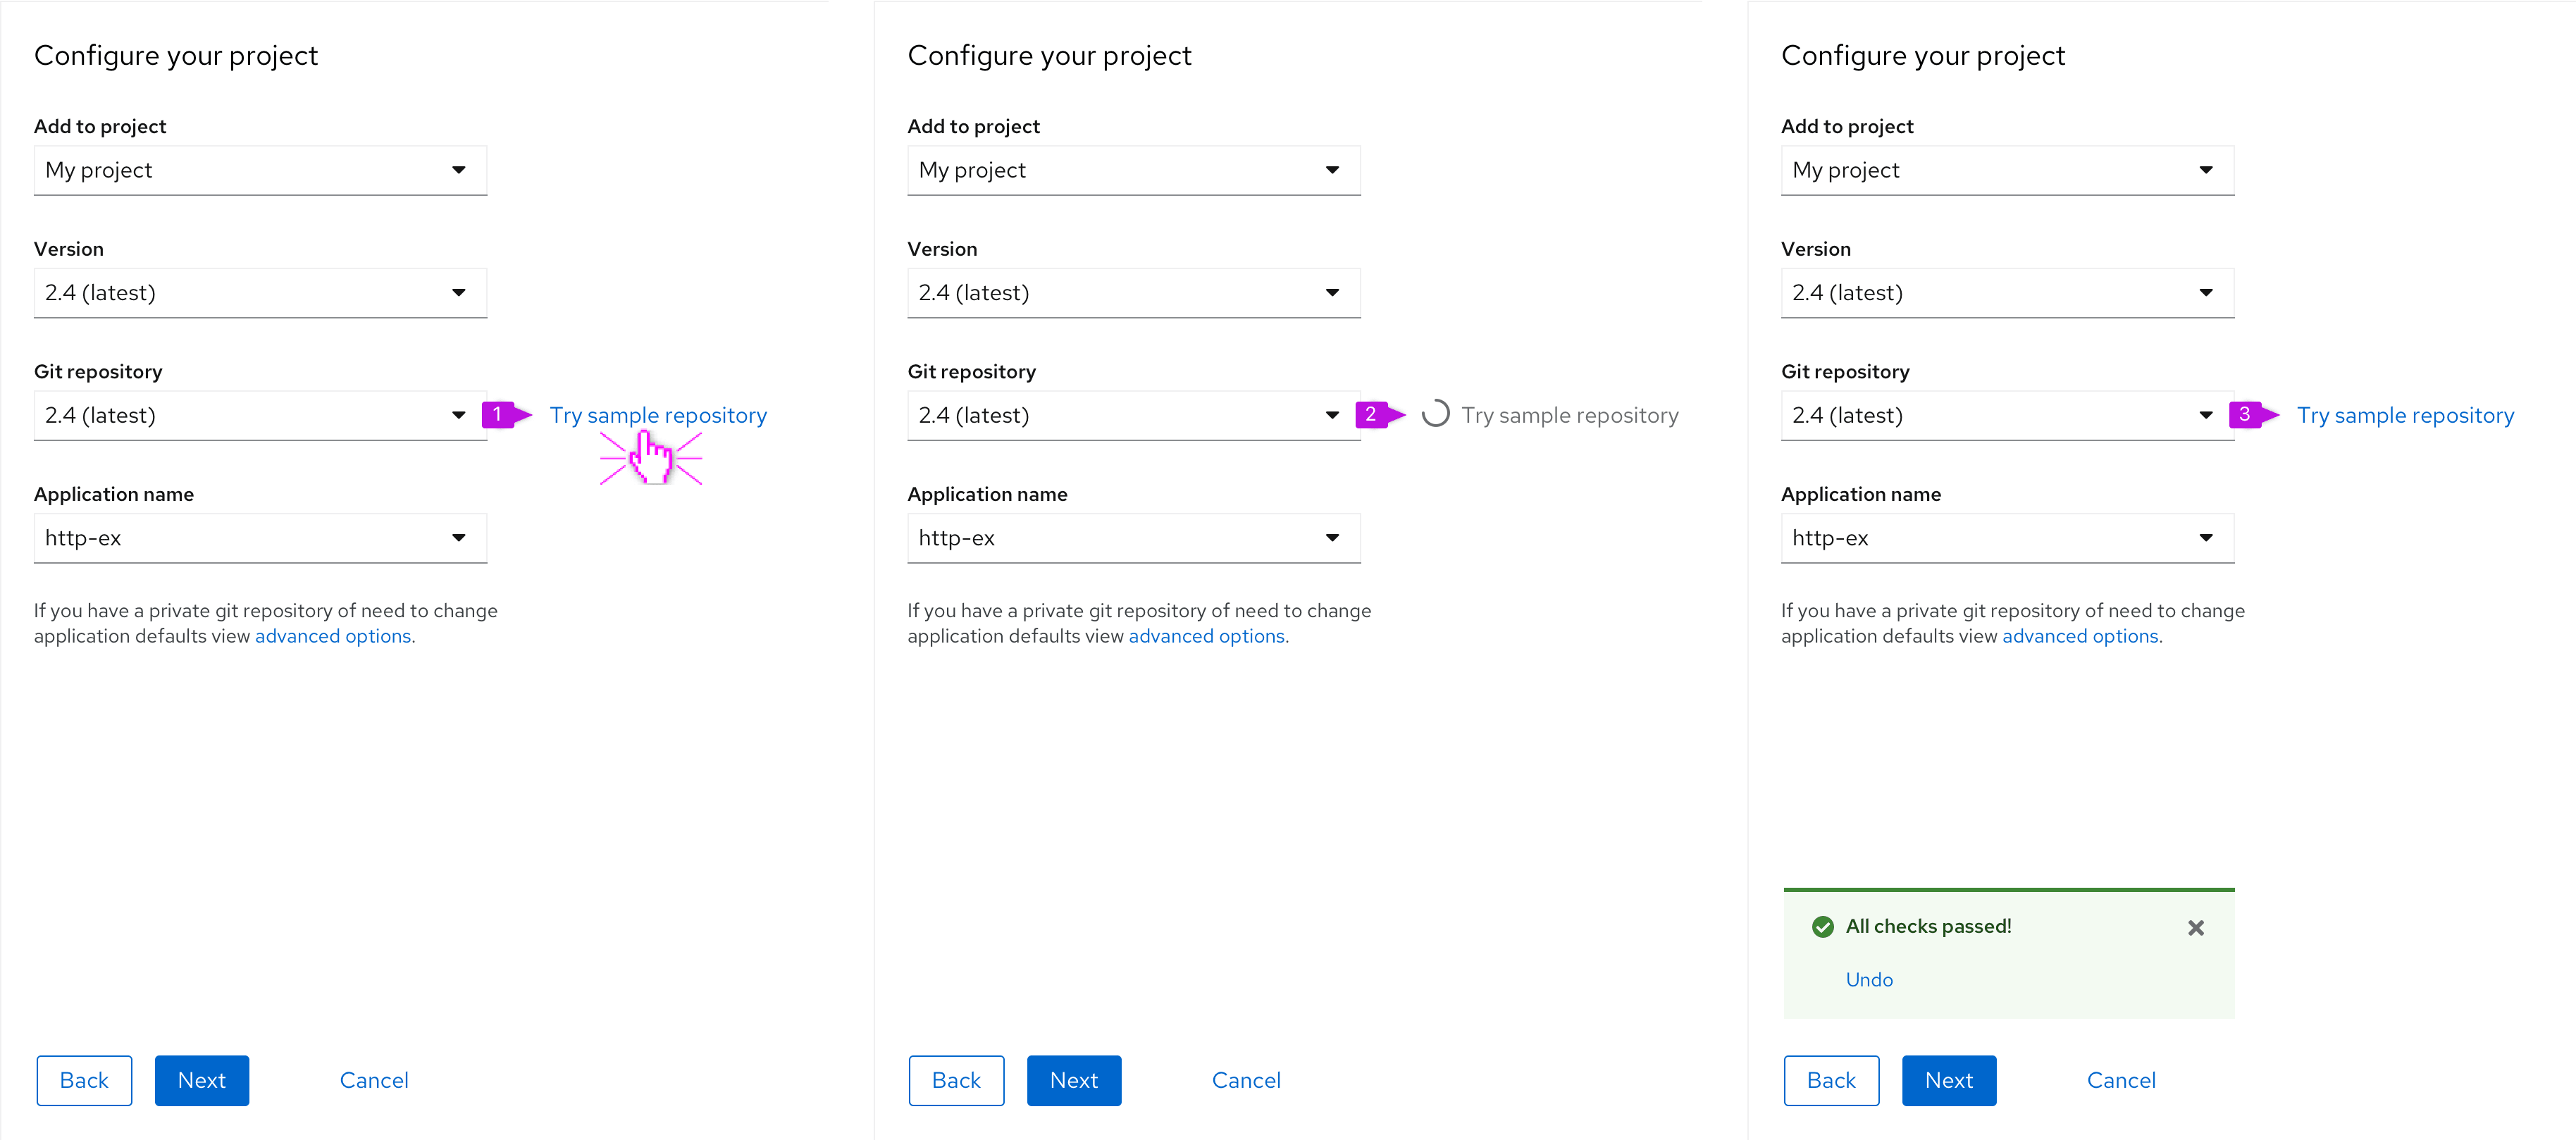Click 'Try sample repository' link next to marker 3

(2405, 415)
